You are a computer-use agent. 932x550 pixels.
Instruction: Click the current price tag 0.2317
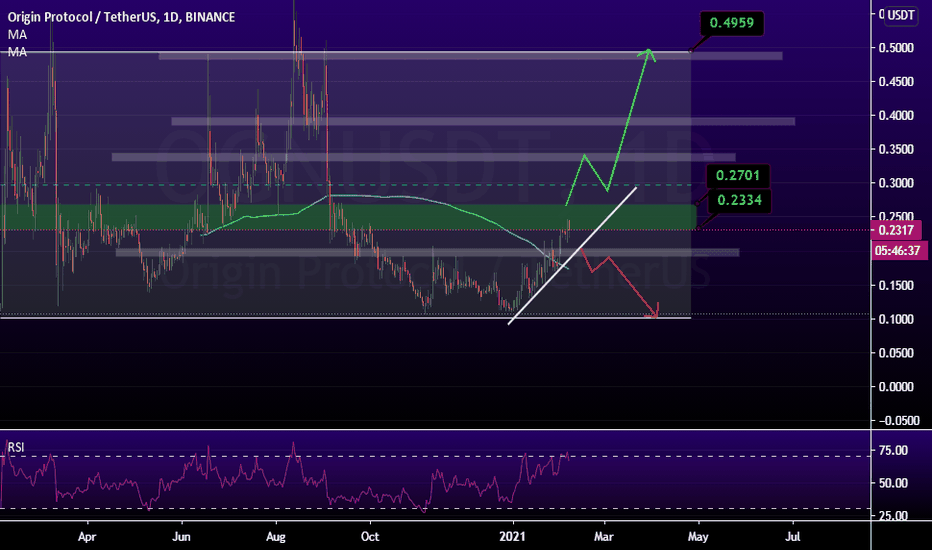[x=896, y=230]
